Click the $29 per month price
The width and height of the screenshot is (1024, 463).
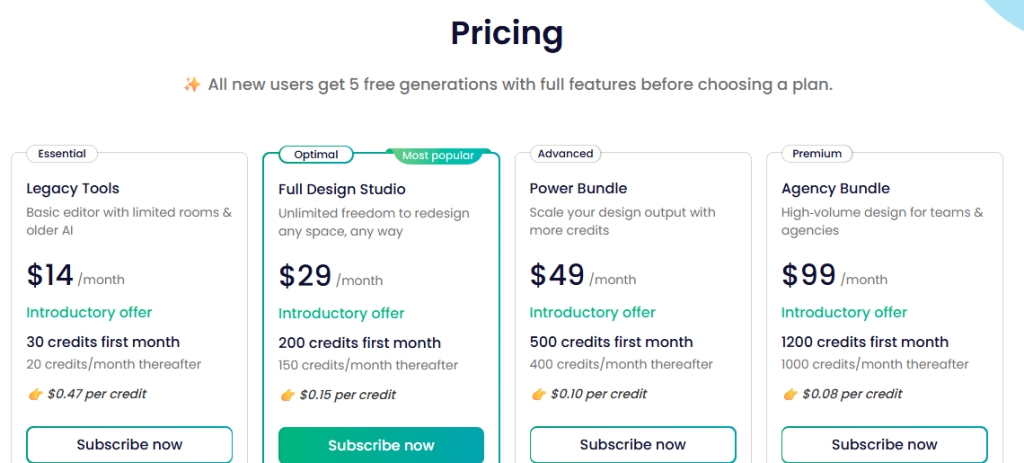point(305,275)
